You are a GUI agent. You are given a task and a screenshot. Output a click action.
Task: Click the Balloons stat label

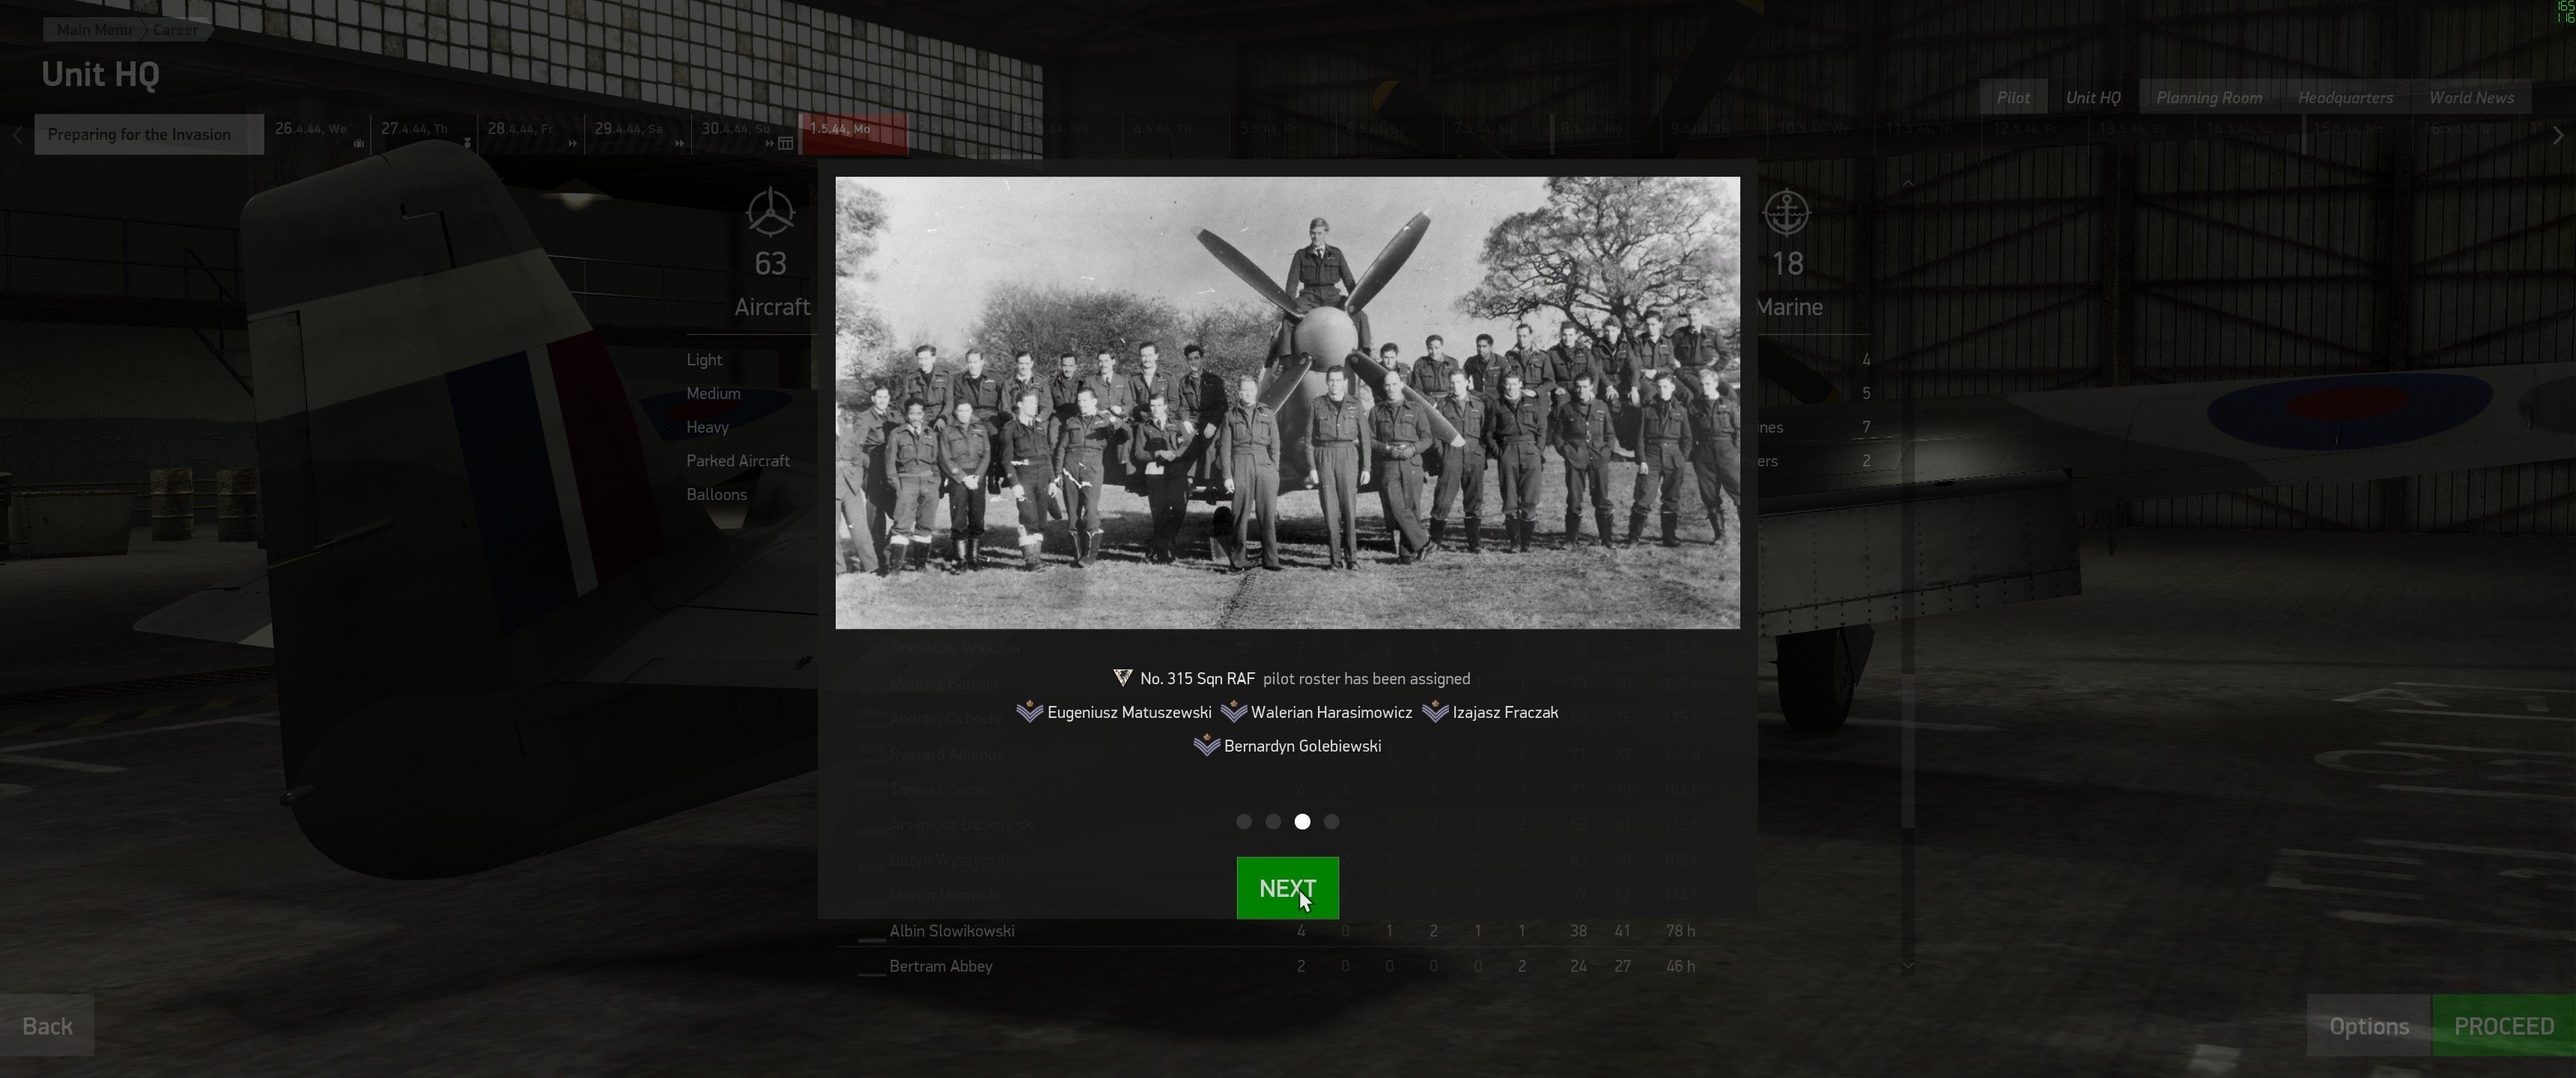point(716,494)
